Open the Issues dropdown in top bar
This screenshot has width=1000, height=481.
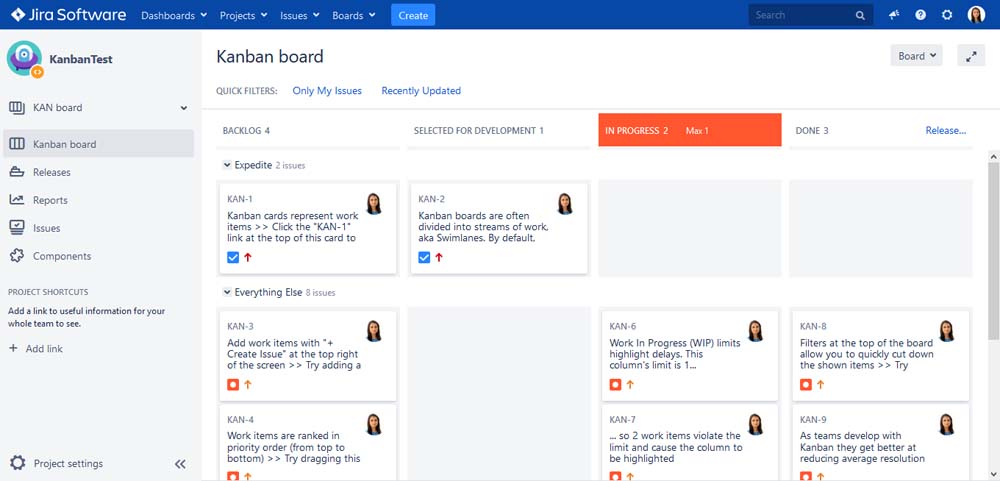(x=298, y=15)
